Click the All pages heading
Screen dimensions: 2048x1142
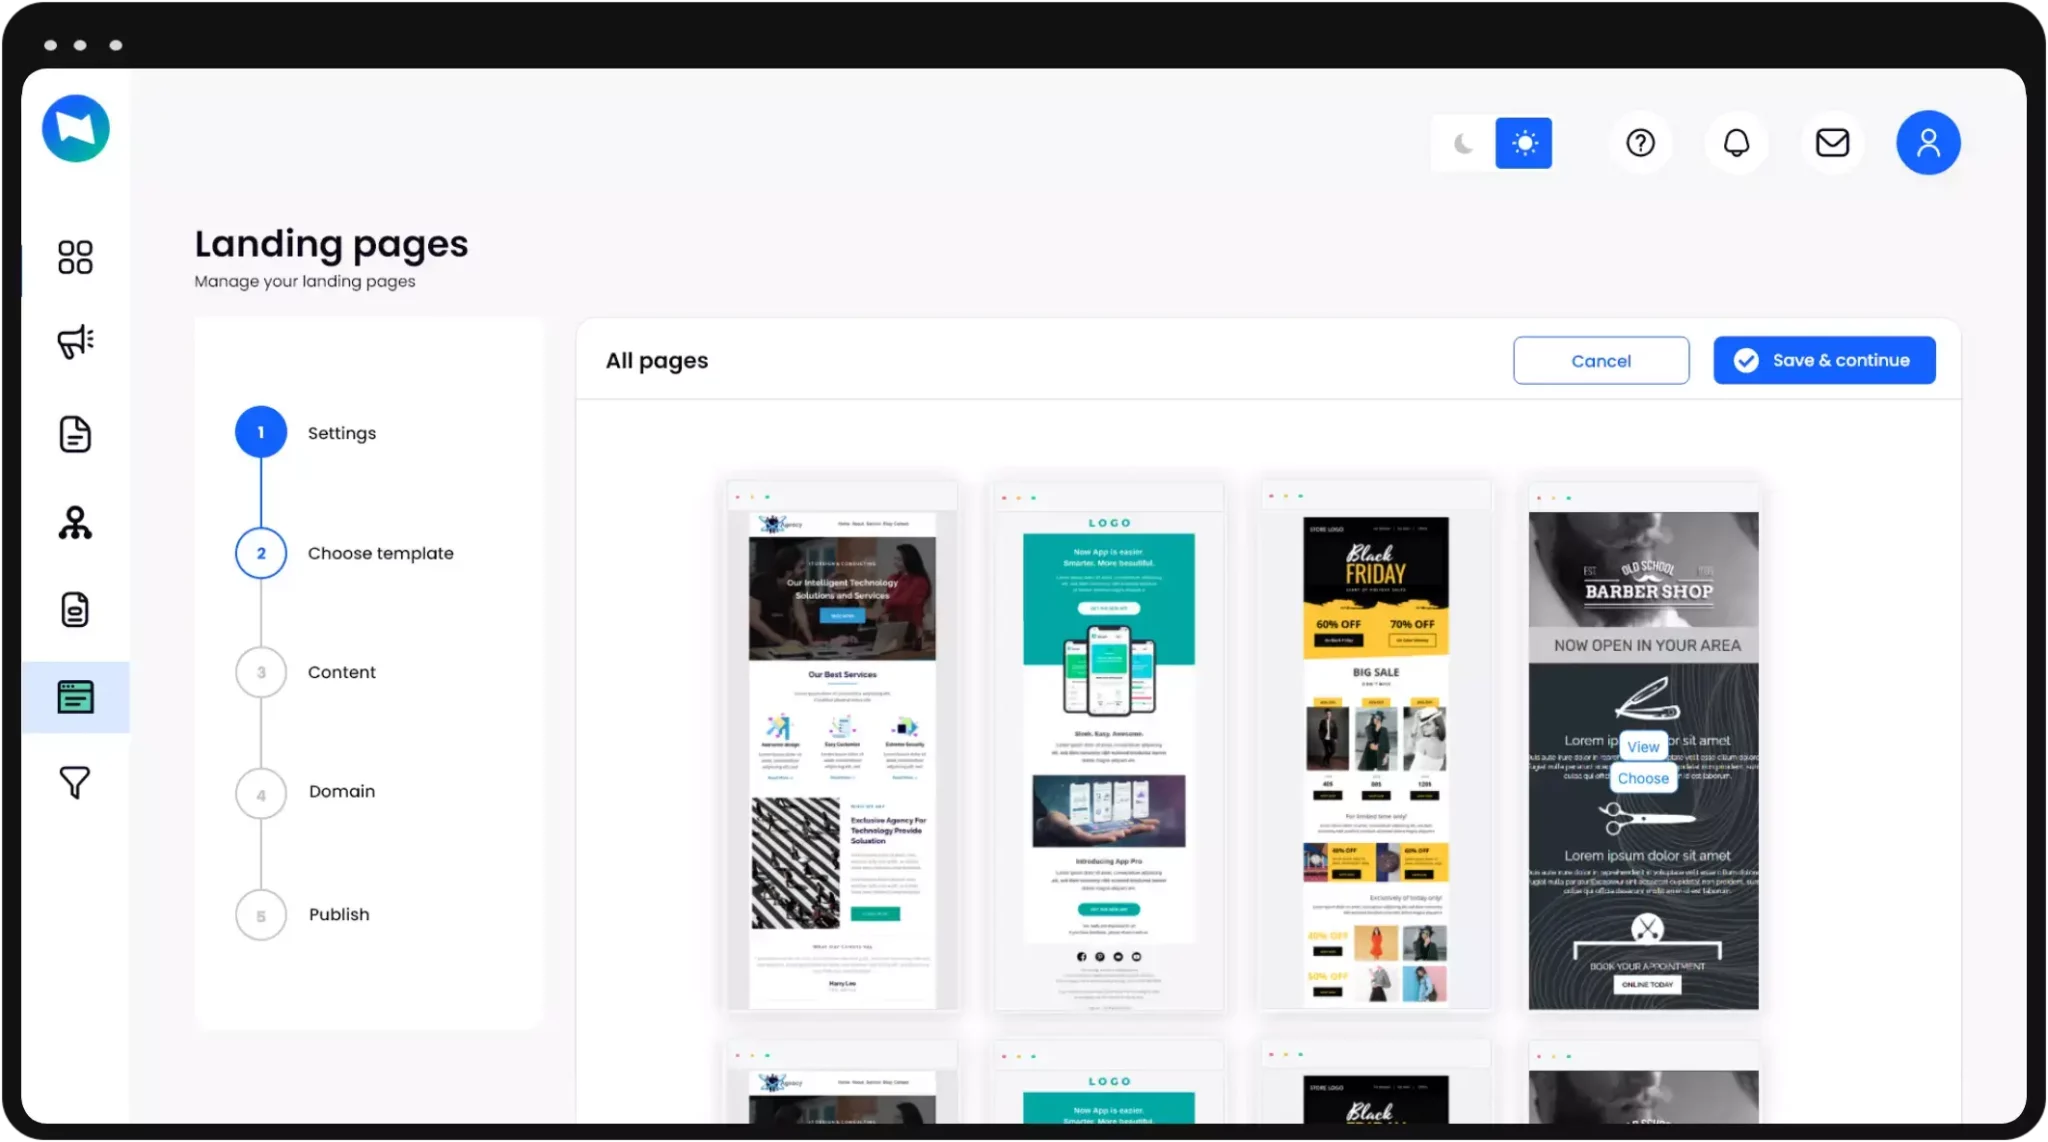[x=657, y=360]
